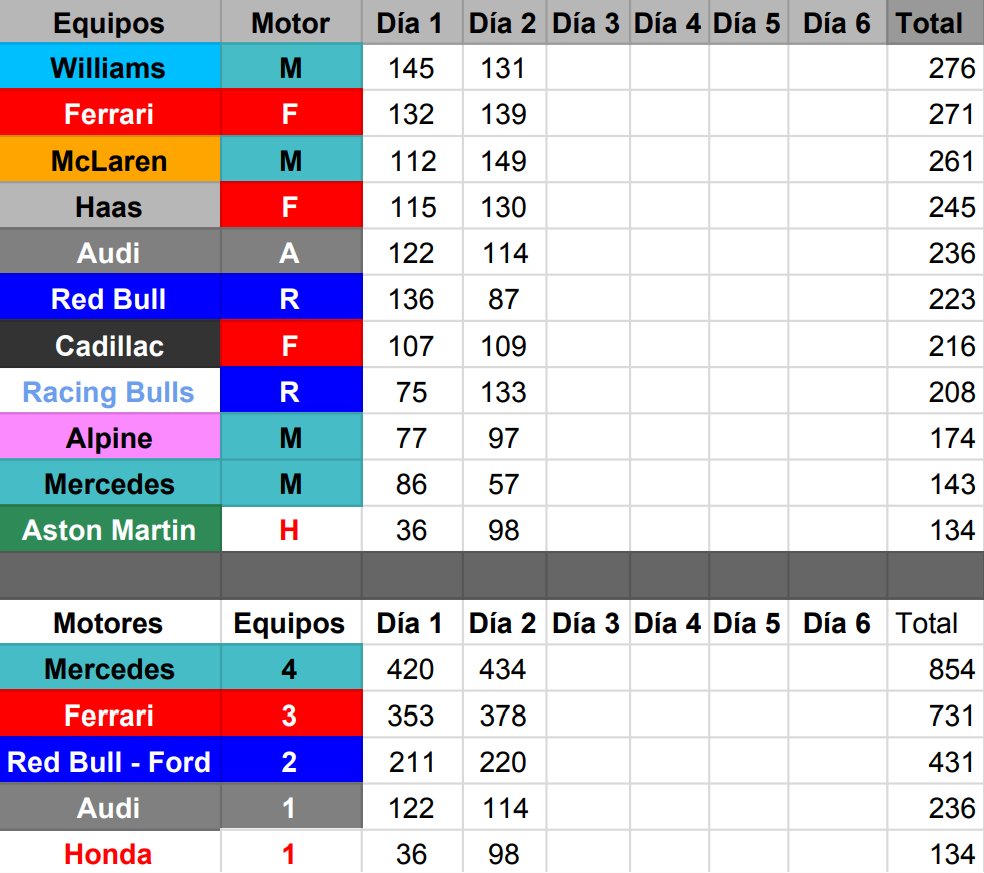Select the Williams team cell
This screenshot has height=873, width=984.
pyautogui.click(x=110, y=67)
